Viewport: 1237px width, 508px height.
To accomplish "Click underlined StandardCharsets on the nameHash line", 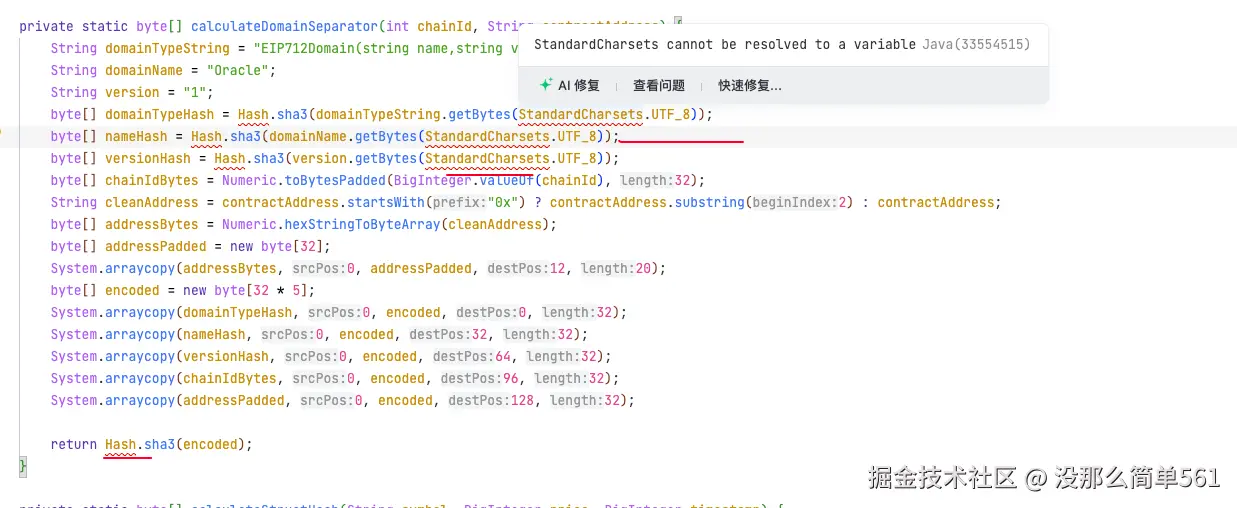I will pos(487,136).
